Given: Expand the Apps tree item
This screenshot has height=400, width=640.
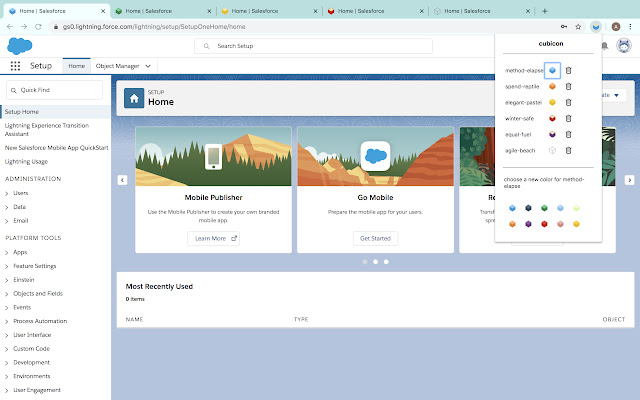Looking at the screenshot, I should click(x=7, y=253).
